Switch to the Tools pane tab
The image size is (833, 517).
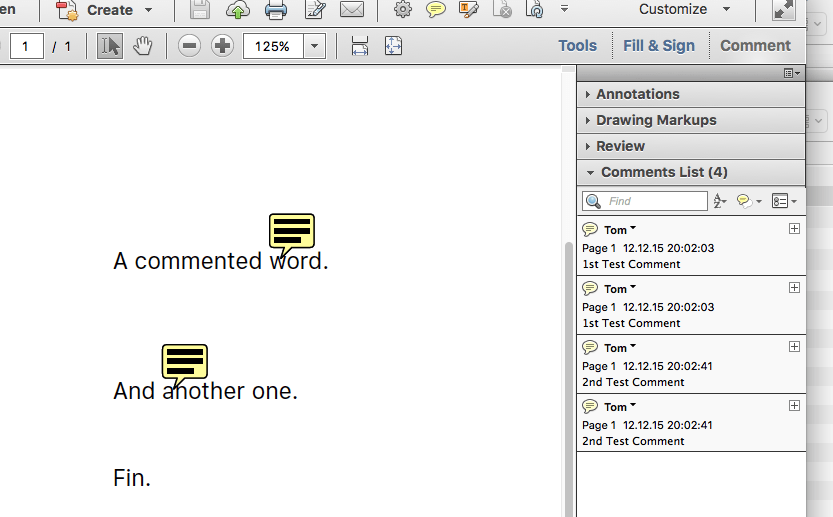point(577,46)
